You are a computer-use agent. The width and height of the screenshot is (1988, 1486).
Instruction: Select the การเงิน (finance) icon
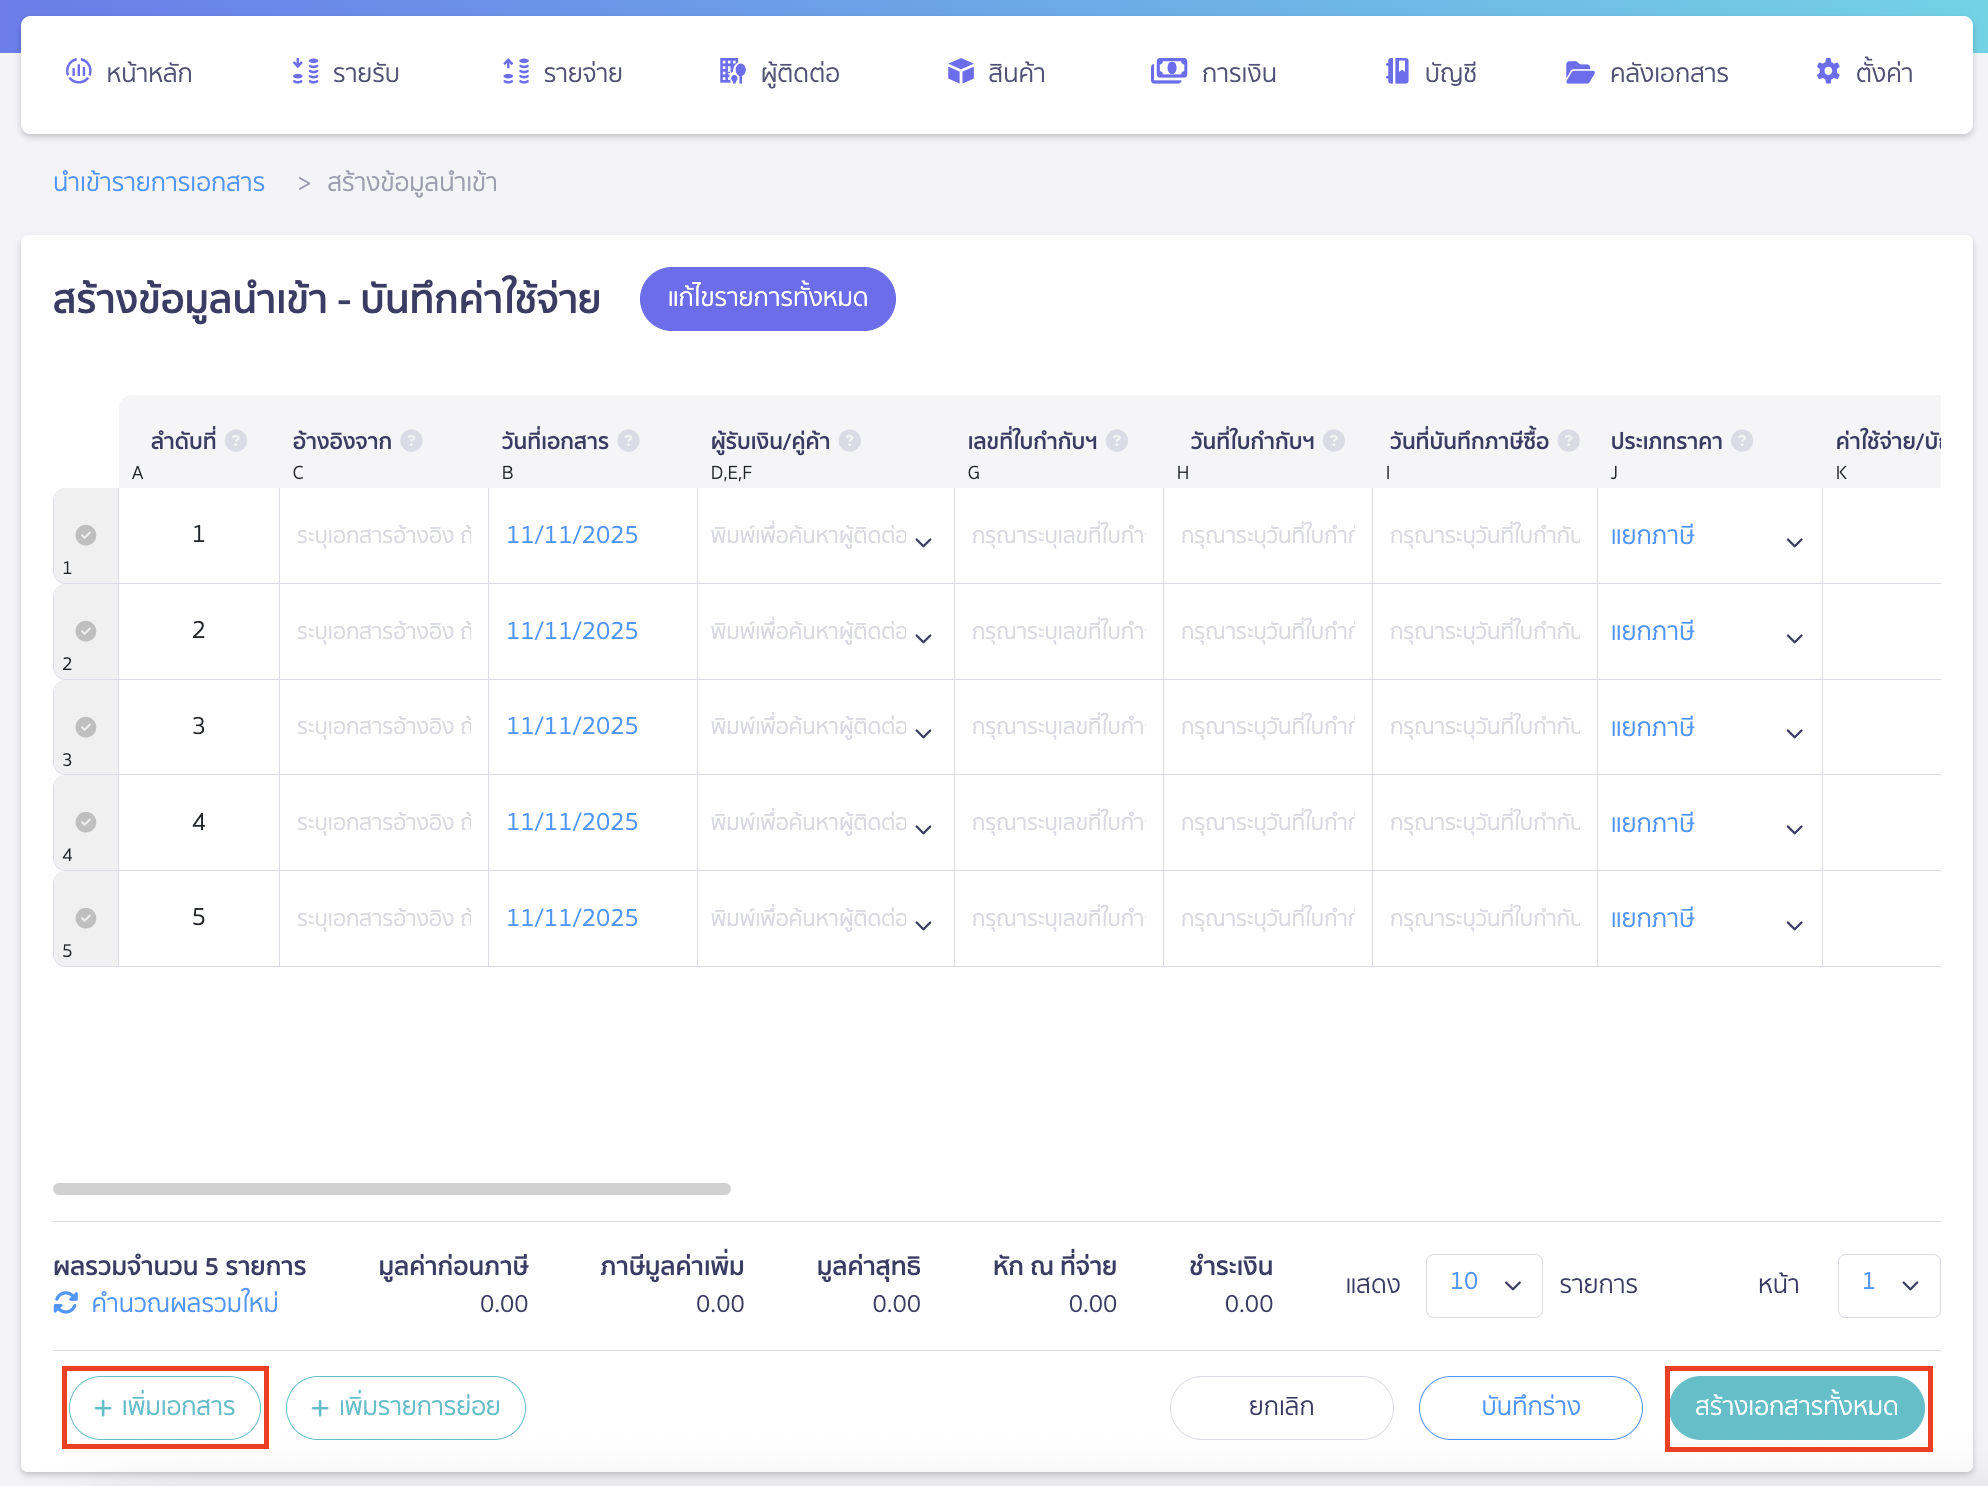point(1170,71)
